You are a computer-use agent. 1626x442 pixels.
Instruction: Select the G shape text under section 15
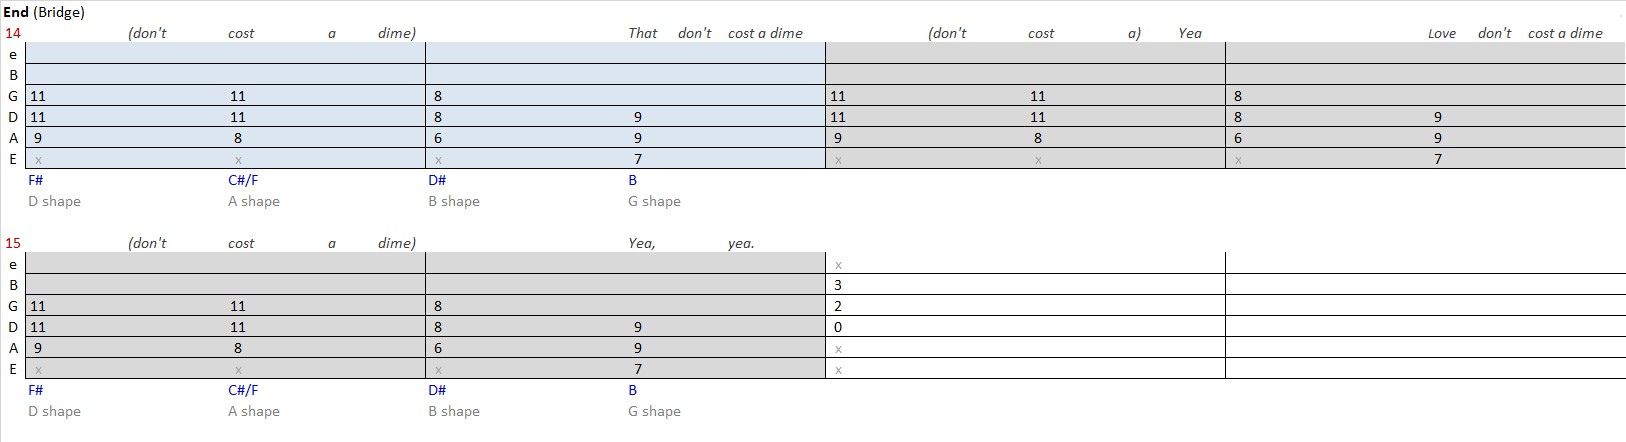click(655, 411)
